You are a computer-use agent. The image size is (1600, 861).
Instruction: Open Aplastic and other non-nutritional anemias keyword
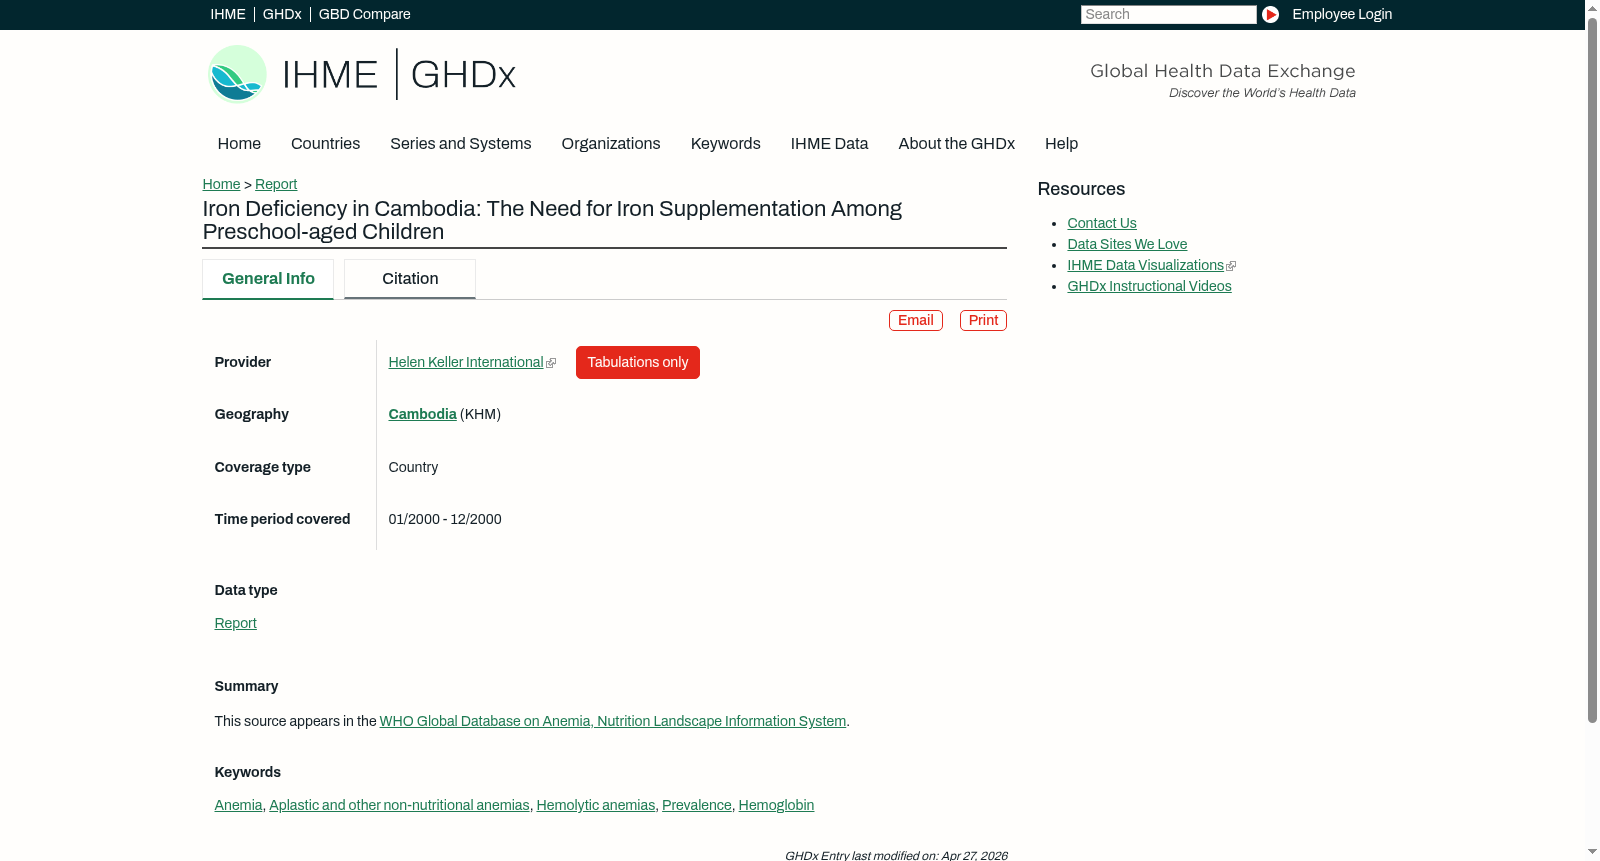coord(399,805)
